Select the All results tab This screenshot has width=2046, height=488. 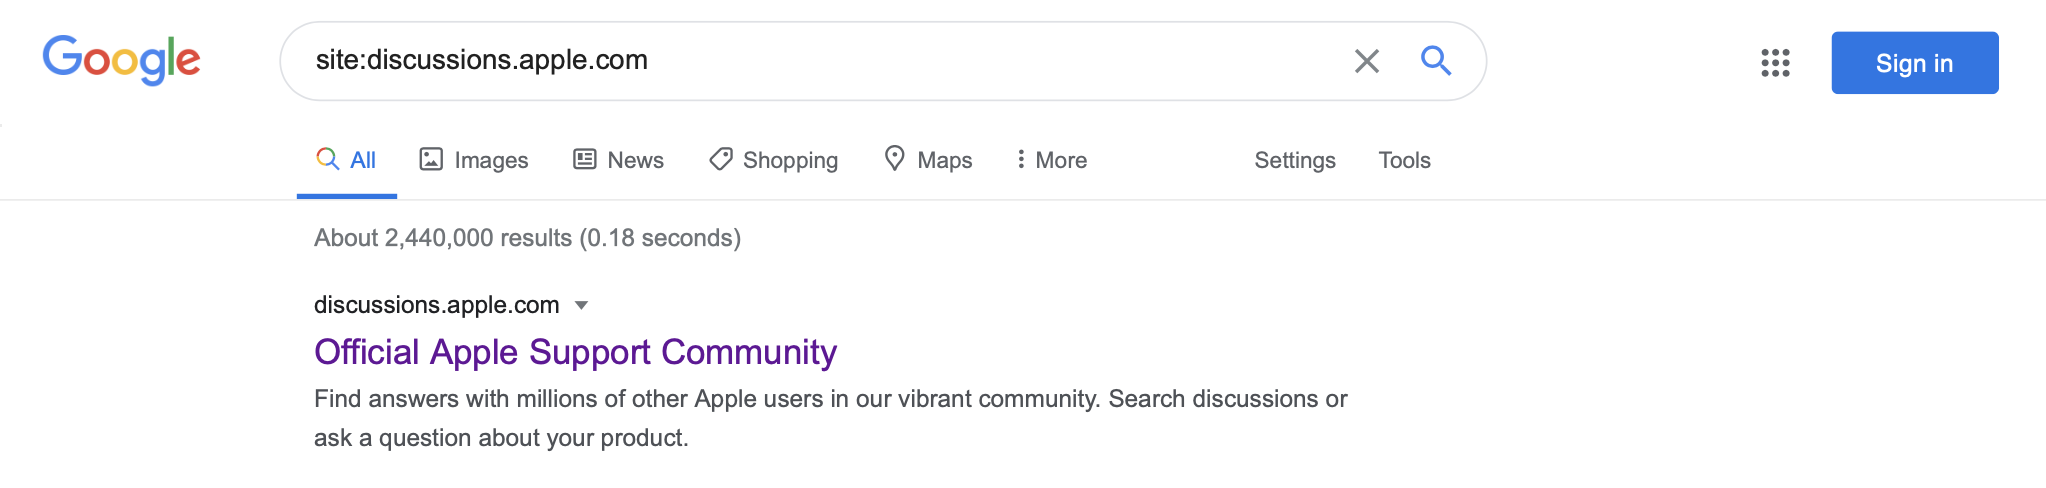pyautogui.click(x=362, y=160)
